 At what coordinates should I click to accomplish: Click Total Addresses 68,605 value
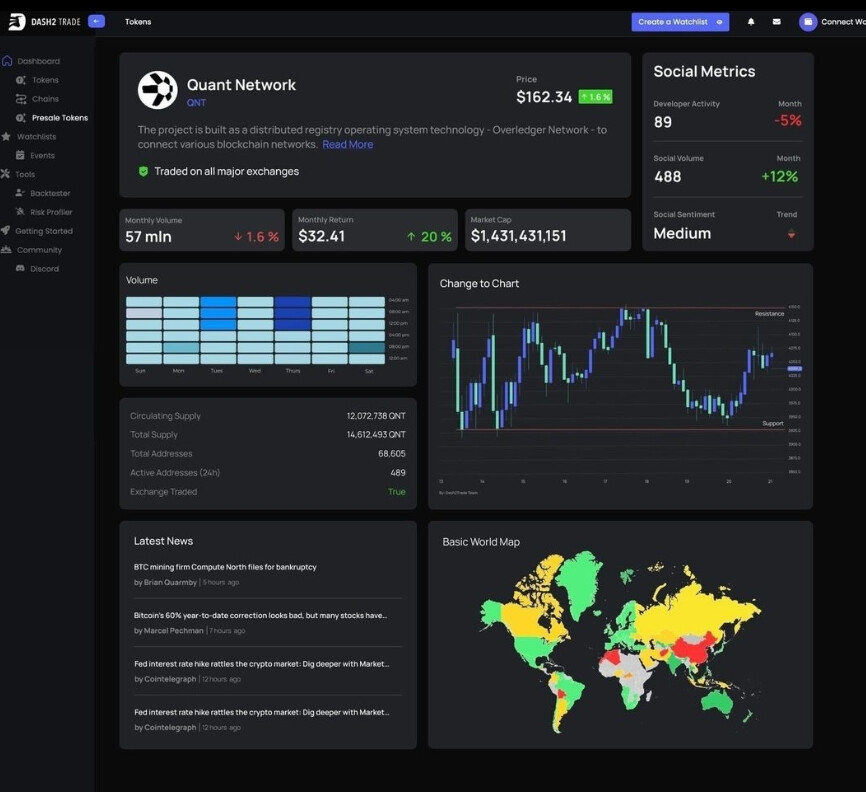click(x=392, y=453)
